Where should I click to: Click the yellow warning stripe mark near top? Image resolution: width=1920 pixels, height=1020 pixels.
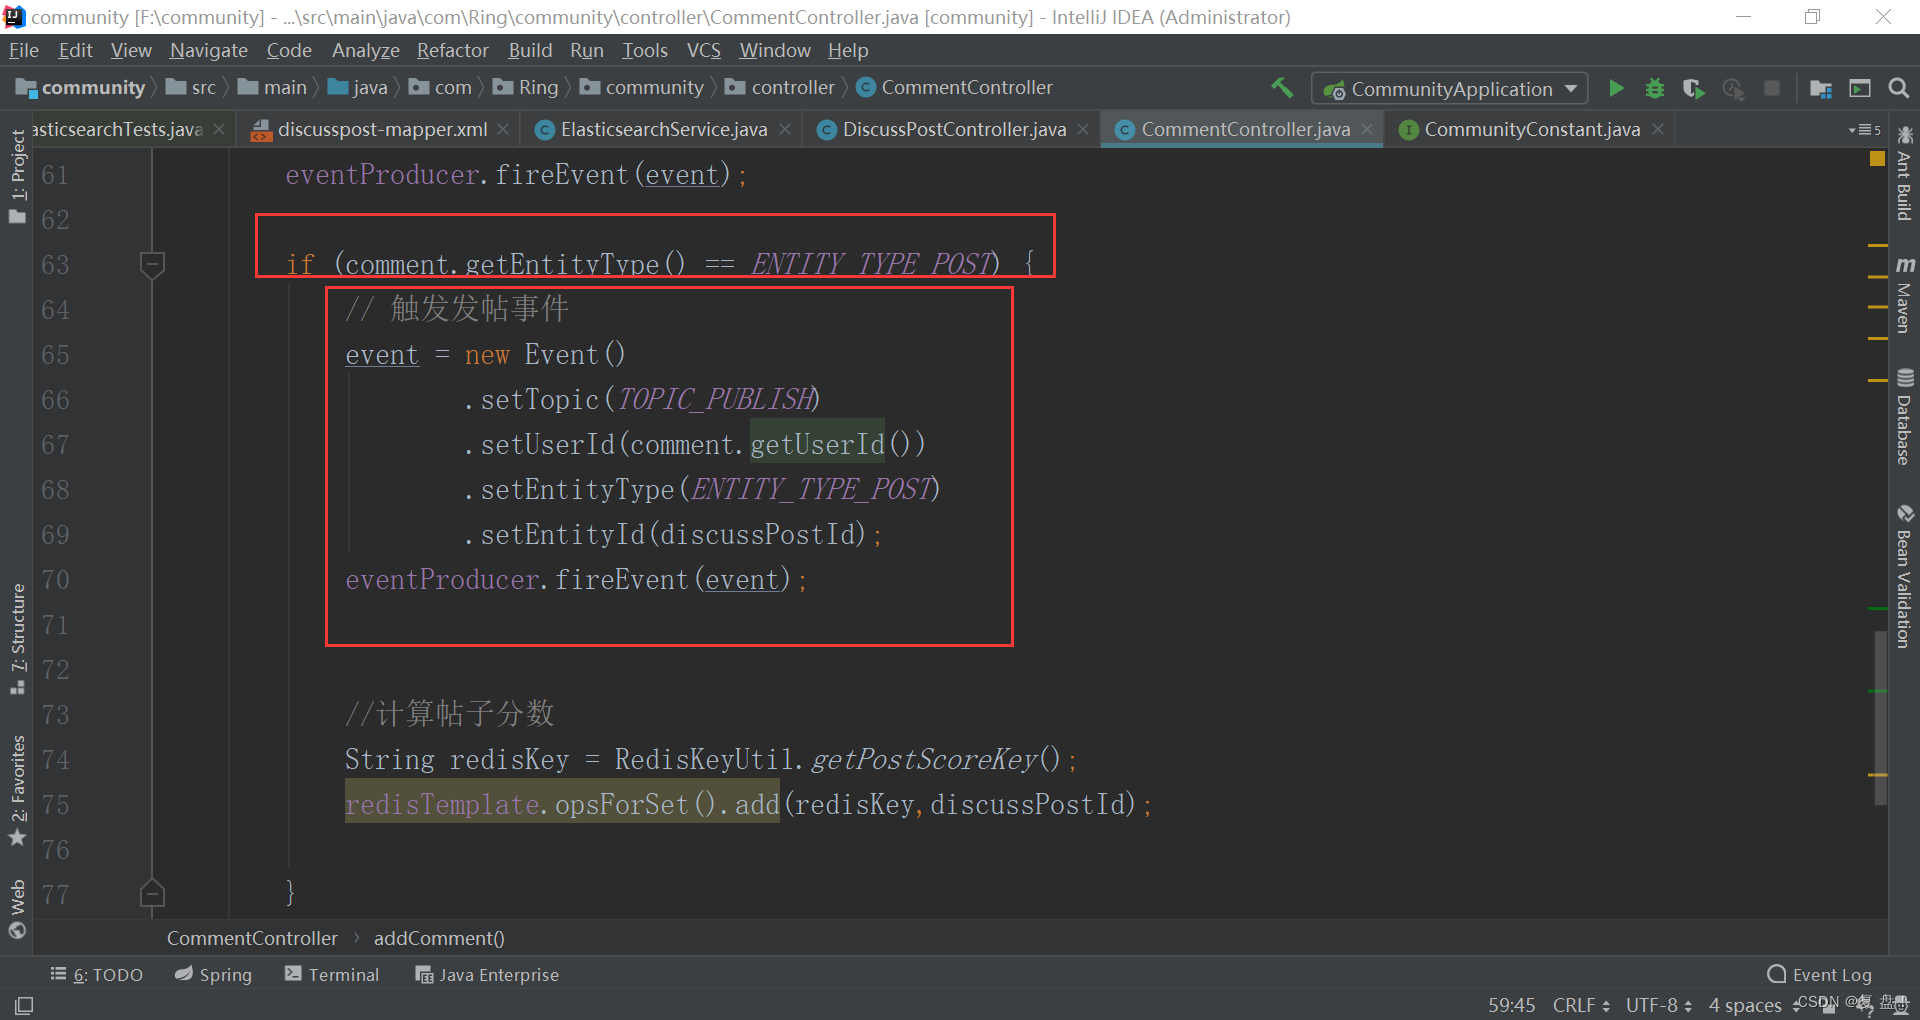(1877, 245)
